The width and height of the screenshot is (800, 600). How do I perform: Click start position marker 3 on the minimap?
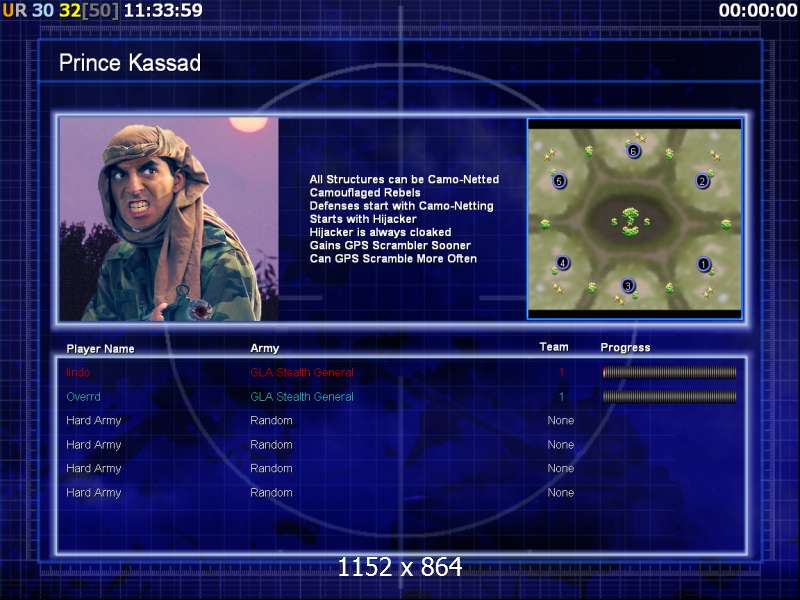point(628,285)
